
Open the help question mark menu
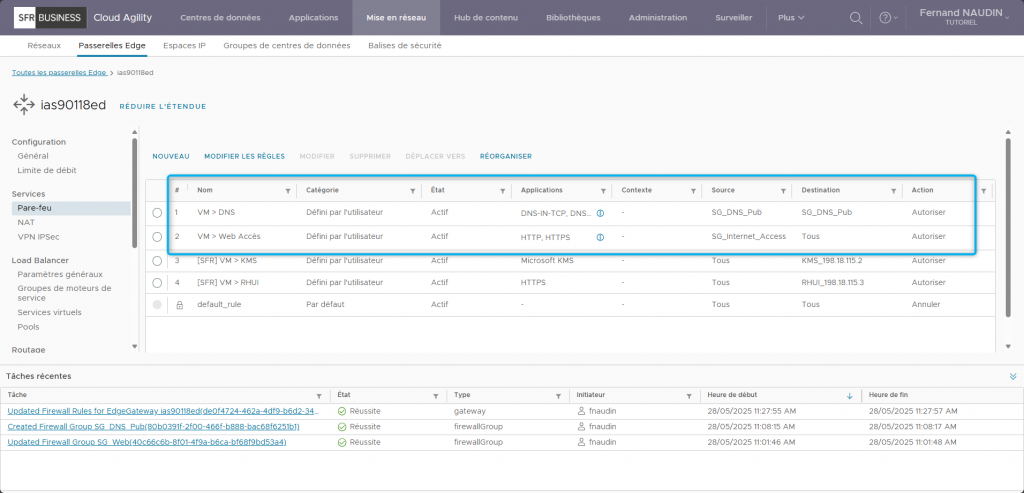[x=885, y=18]
